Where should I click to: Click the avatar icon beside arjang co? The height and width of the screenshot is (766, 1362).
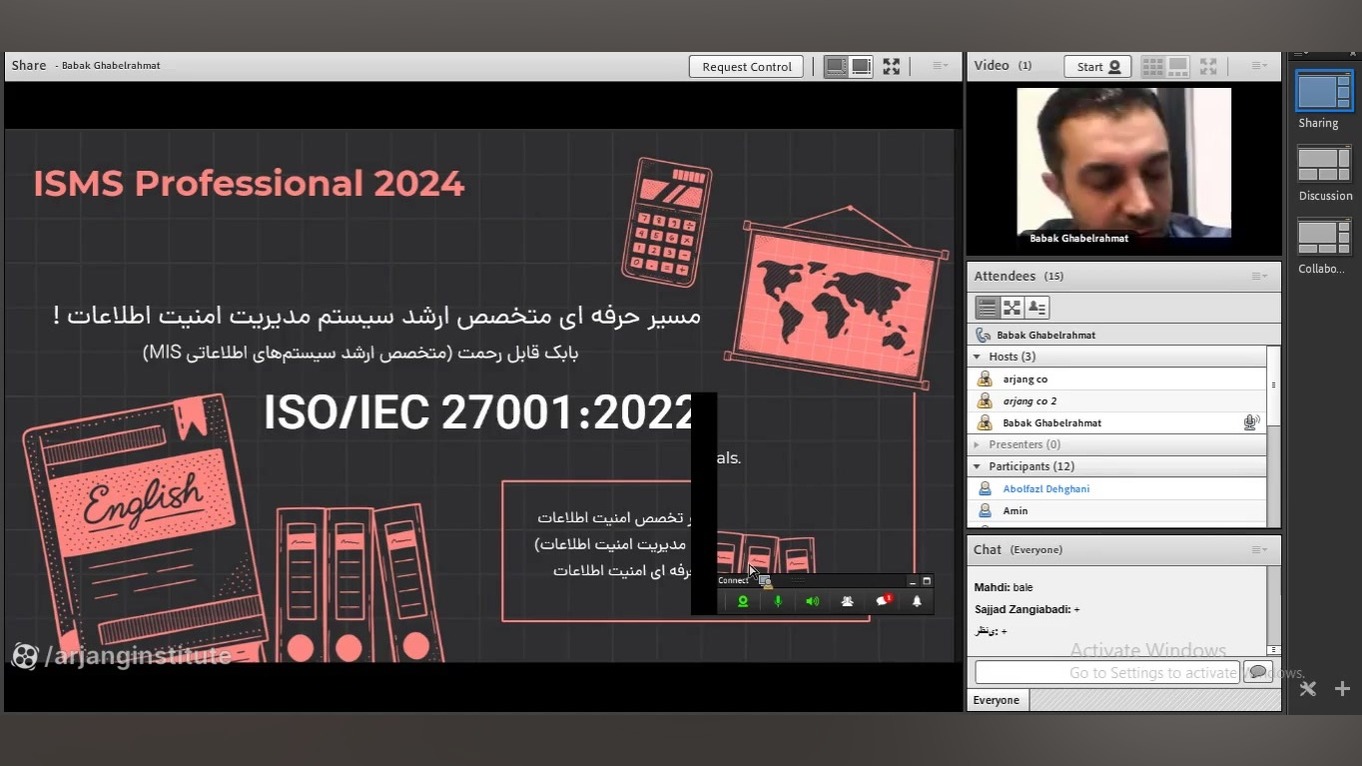(x=985, y=379)
